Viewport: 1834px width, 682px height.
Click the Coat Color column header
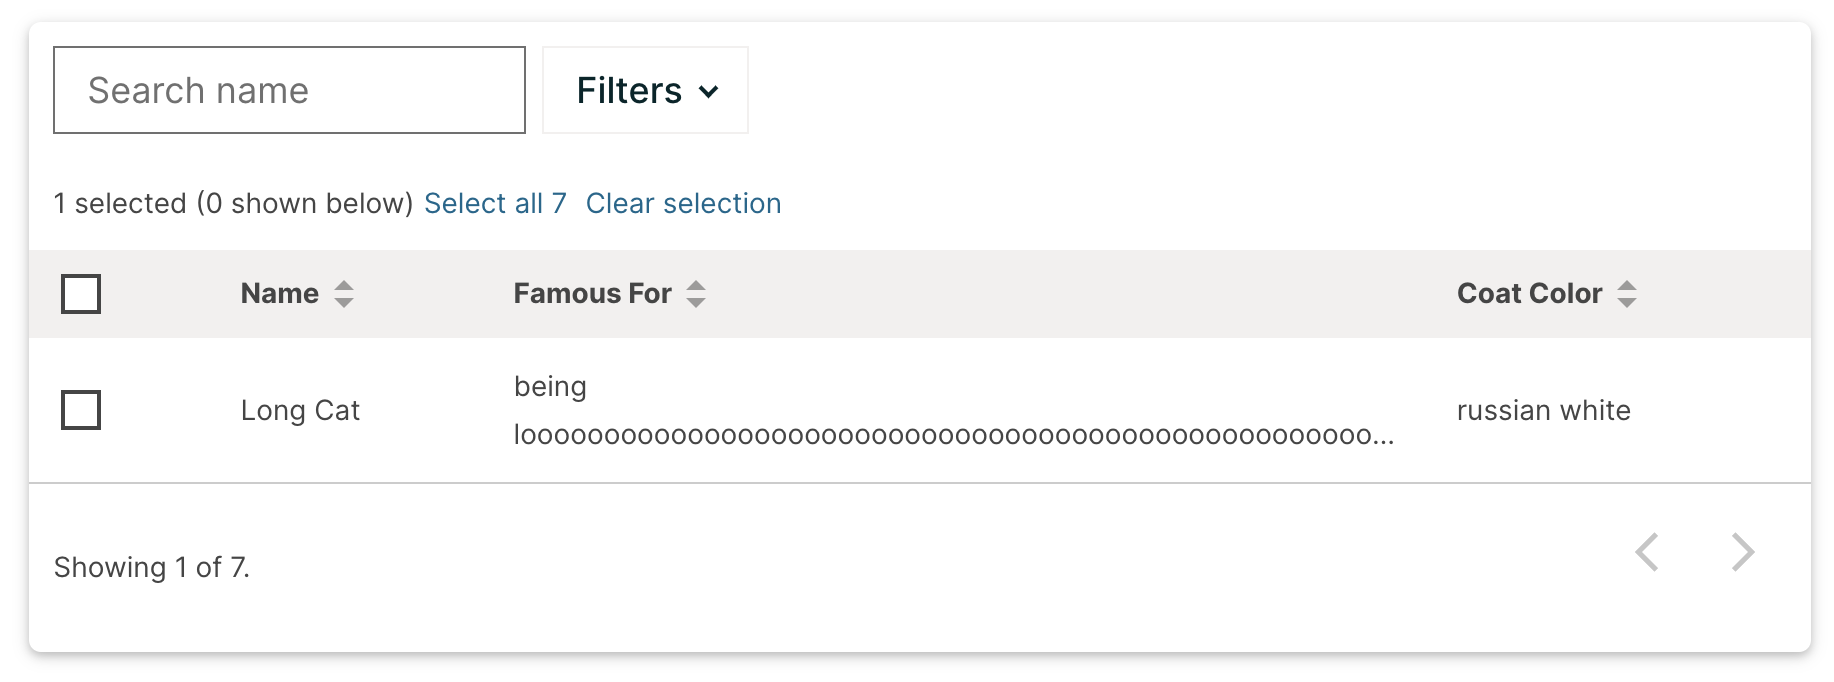pos(1528,293)
